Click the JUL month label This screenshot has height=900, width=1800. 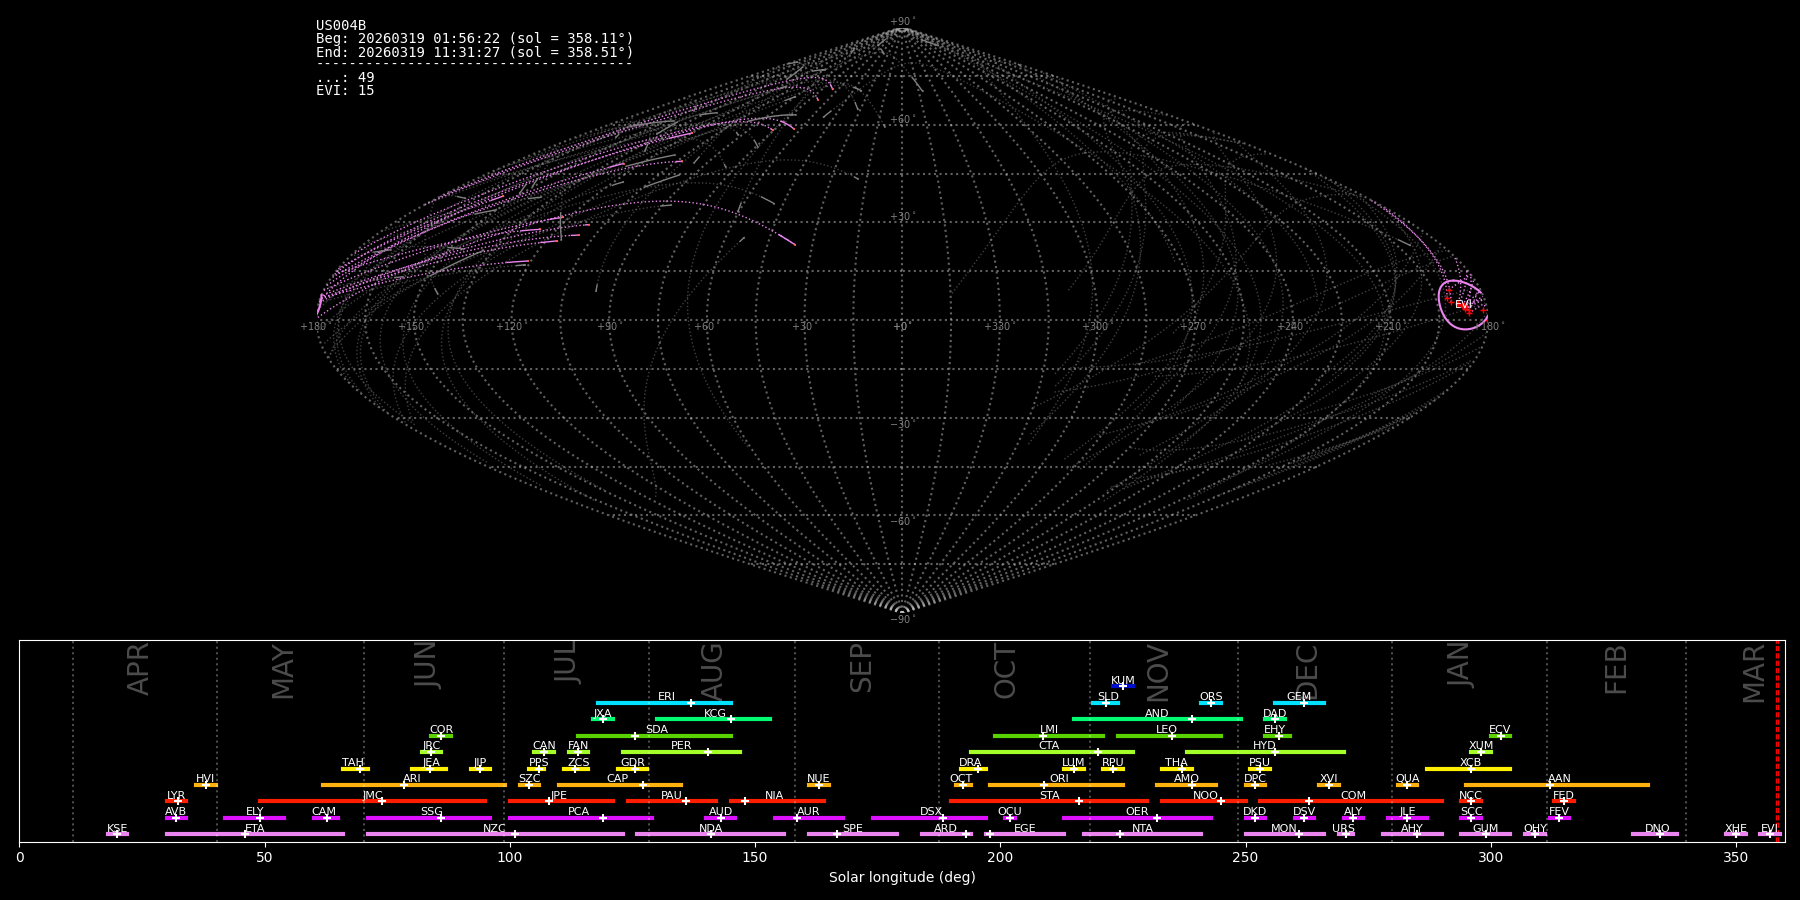tap(566, 662)
